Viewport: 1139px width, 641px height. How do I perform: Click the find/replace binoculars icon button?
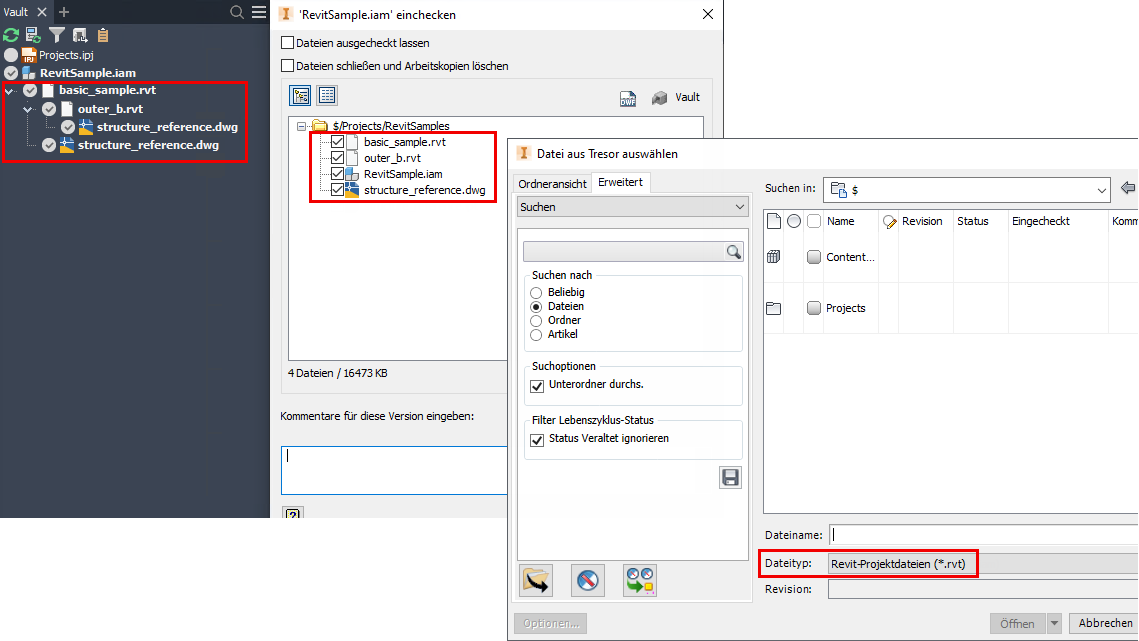640,581
